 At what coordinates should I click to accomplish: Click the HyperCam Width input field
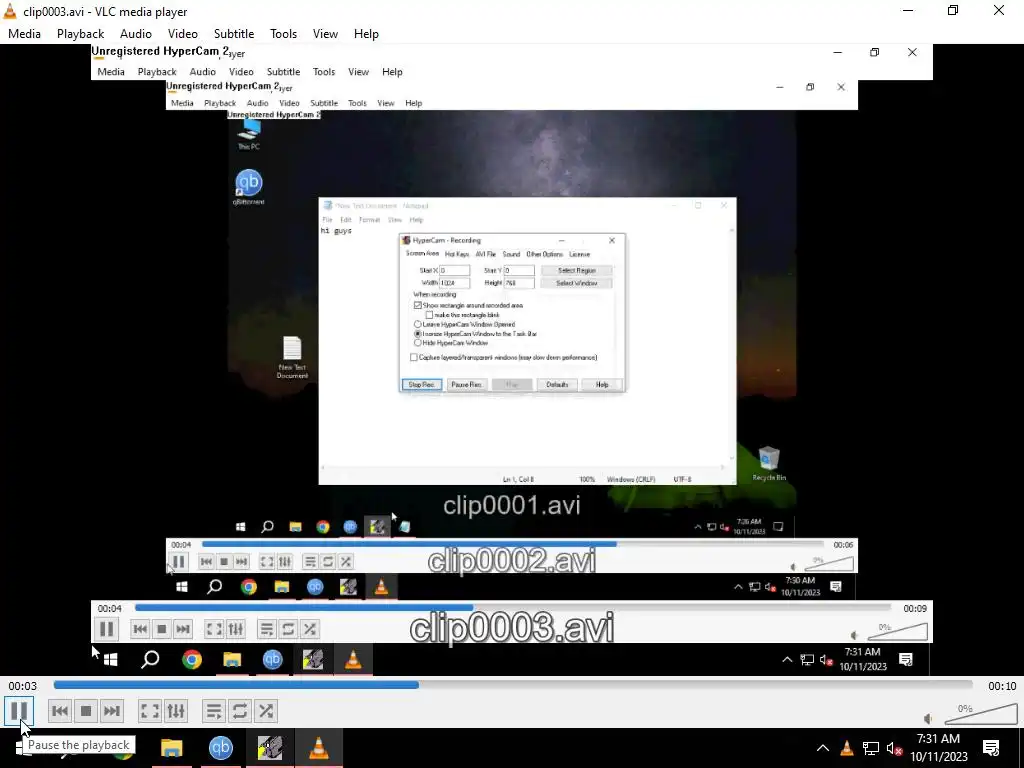(x=455, y=283)
